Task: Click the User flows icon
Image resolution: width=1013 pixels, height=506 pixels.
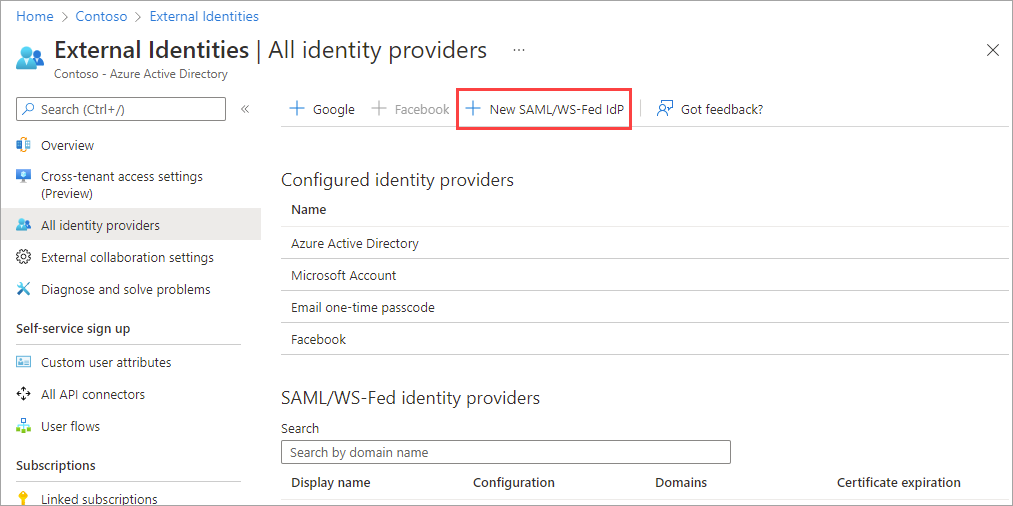Action: [24, 427]
